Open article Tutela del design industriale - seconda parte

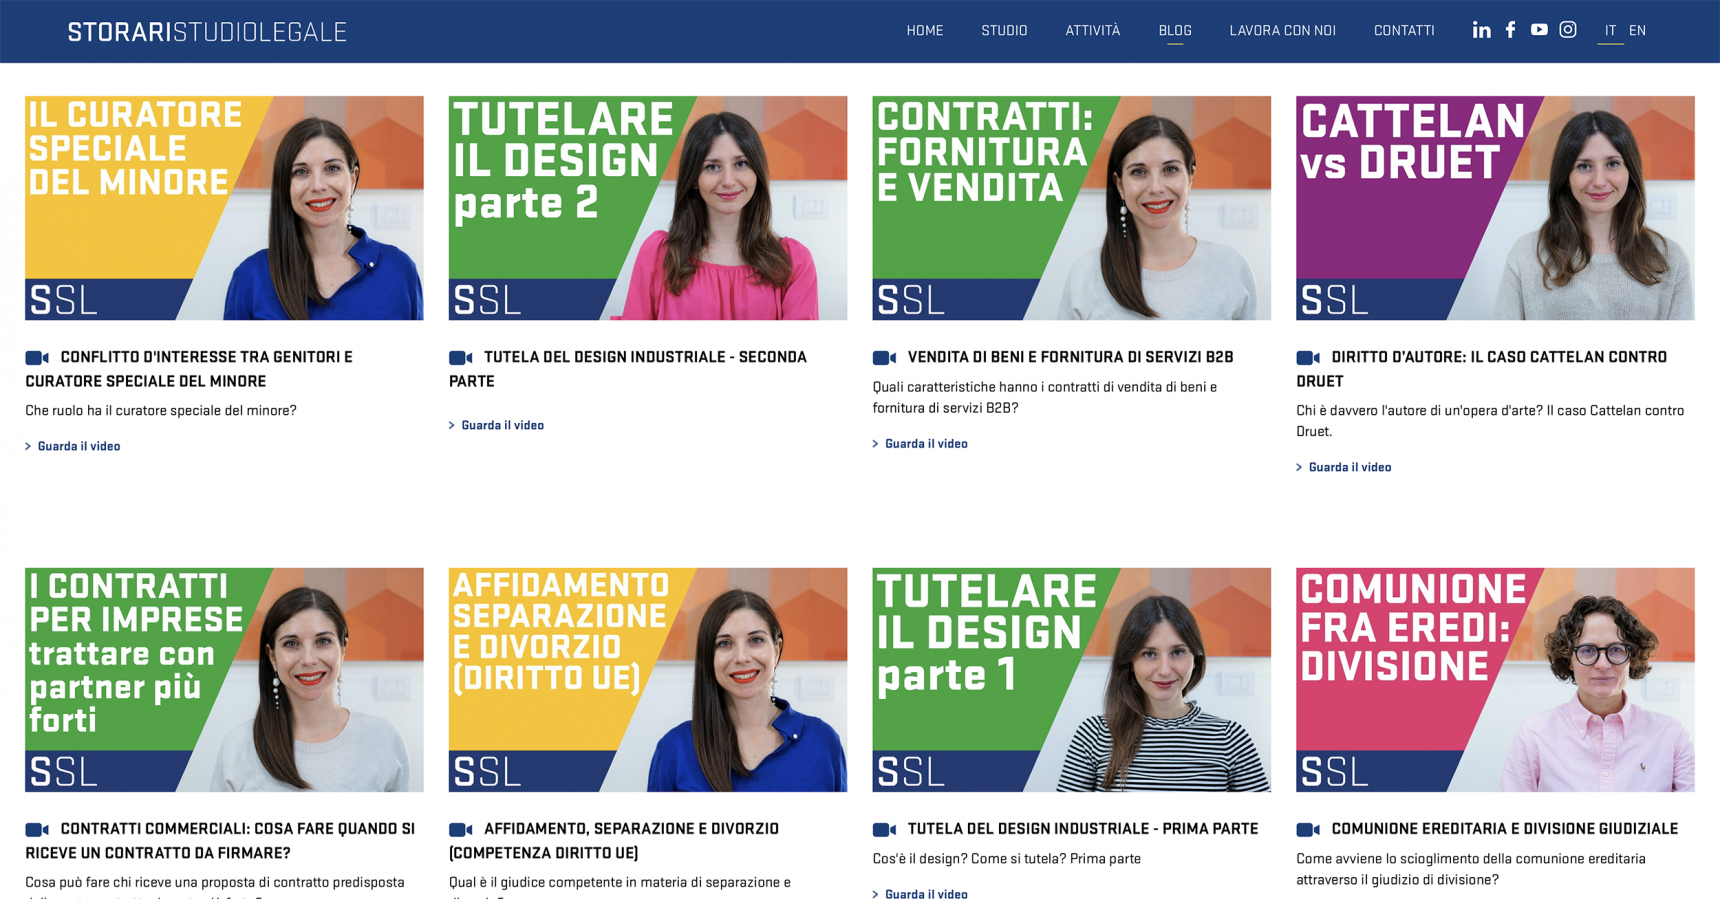628,369
